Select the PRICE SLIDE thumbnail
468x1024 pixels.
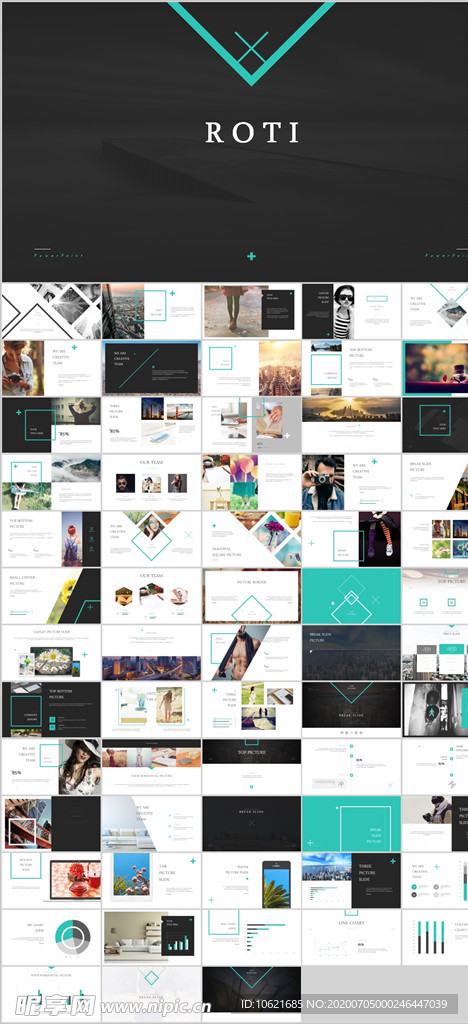click(x=435, y=652)
